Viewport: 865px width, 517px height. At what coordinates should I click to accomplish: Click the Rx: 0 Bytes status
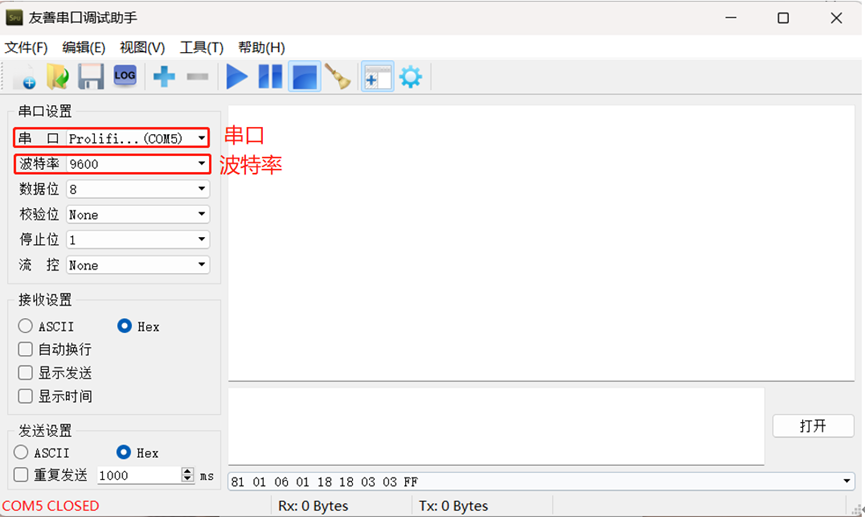tap(313, 505)
